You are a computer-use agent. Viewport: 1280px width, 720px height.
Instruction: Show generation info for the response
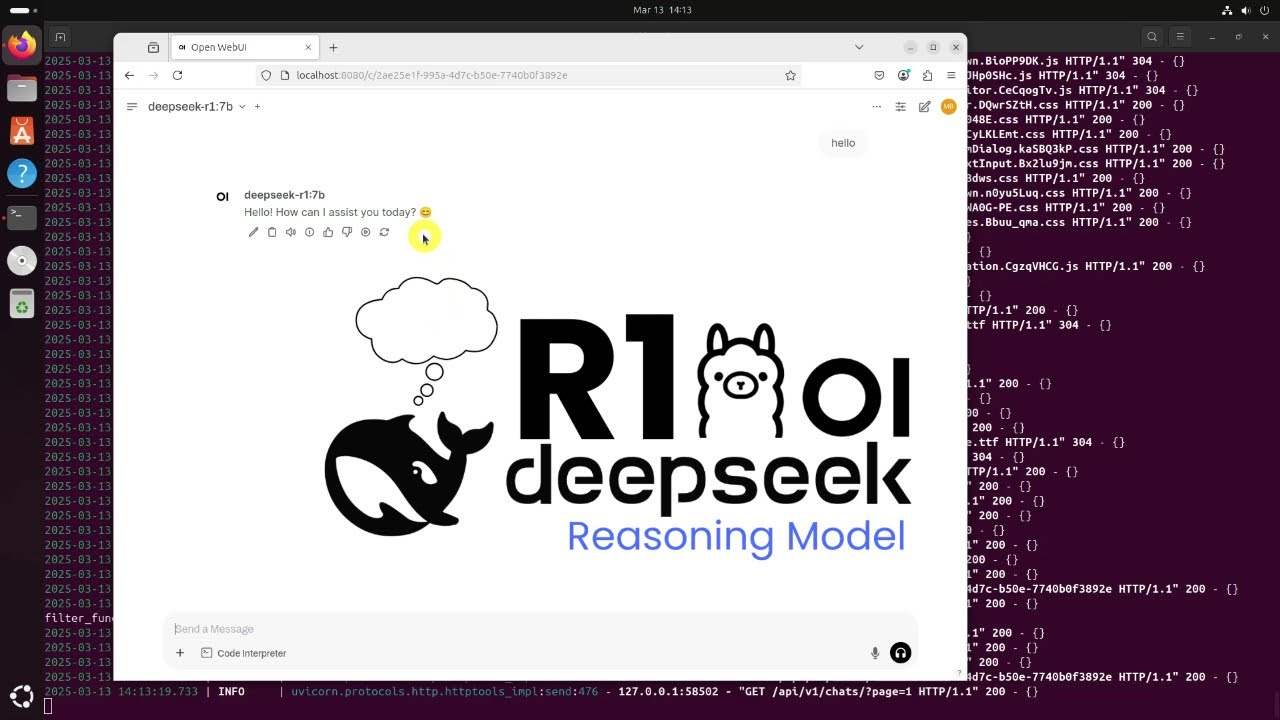pyautogui.click(x=309, y=232)
